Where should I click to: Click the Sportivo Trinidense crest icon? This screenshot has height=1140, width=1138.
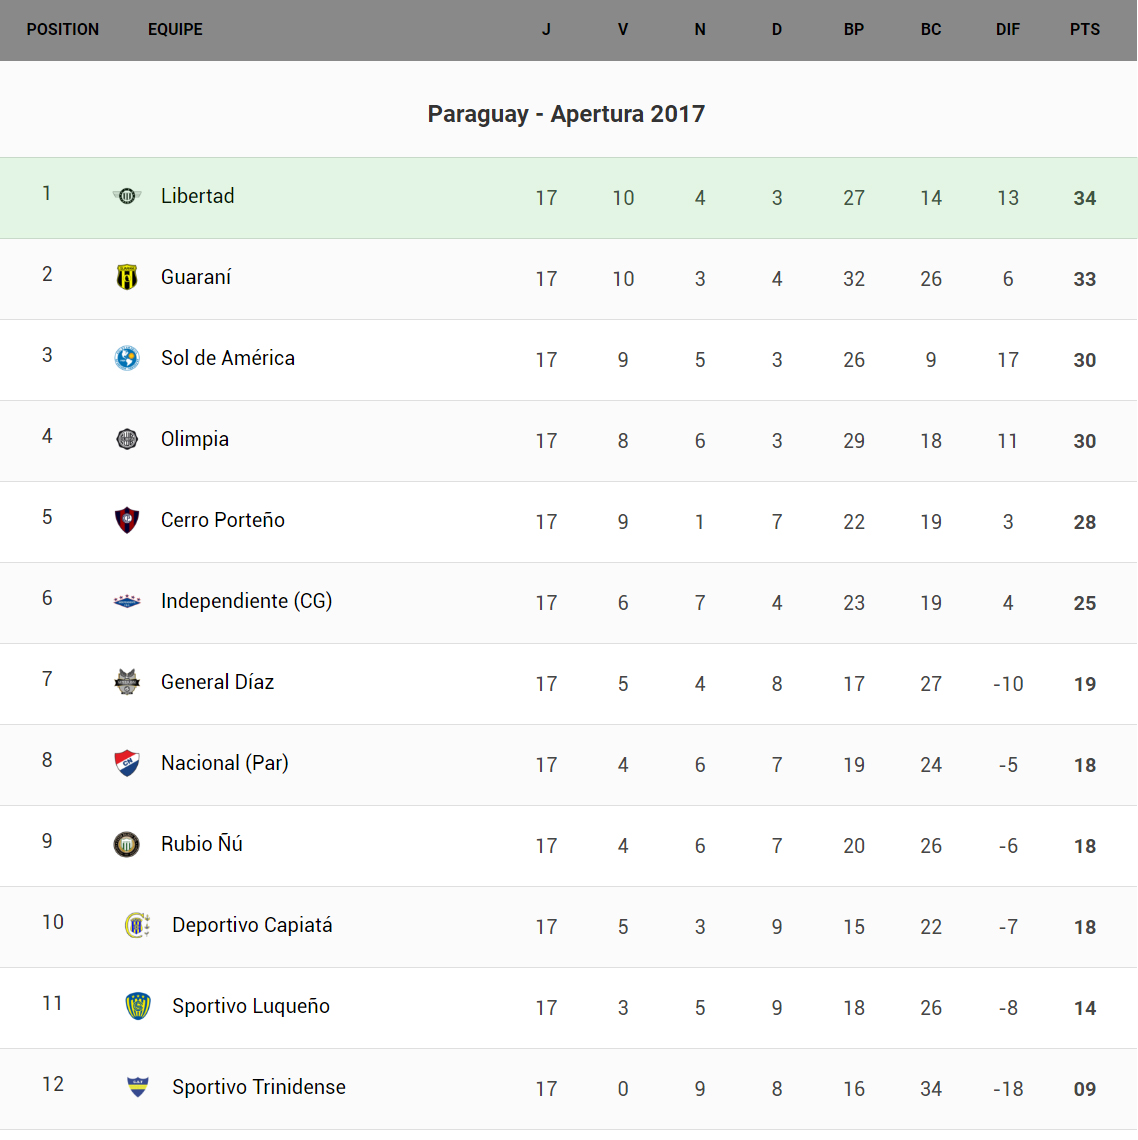(x=138, y=1087)
